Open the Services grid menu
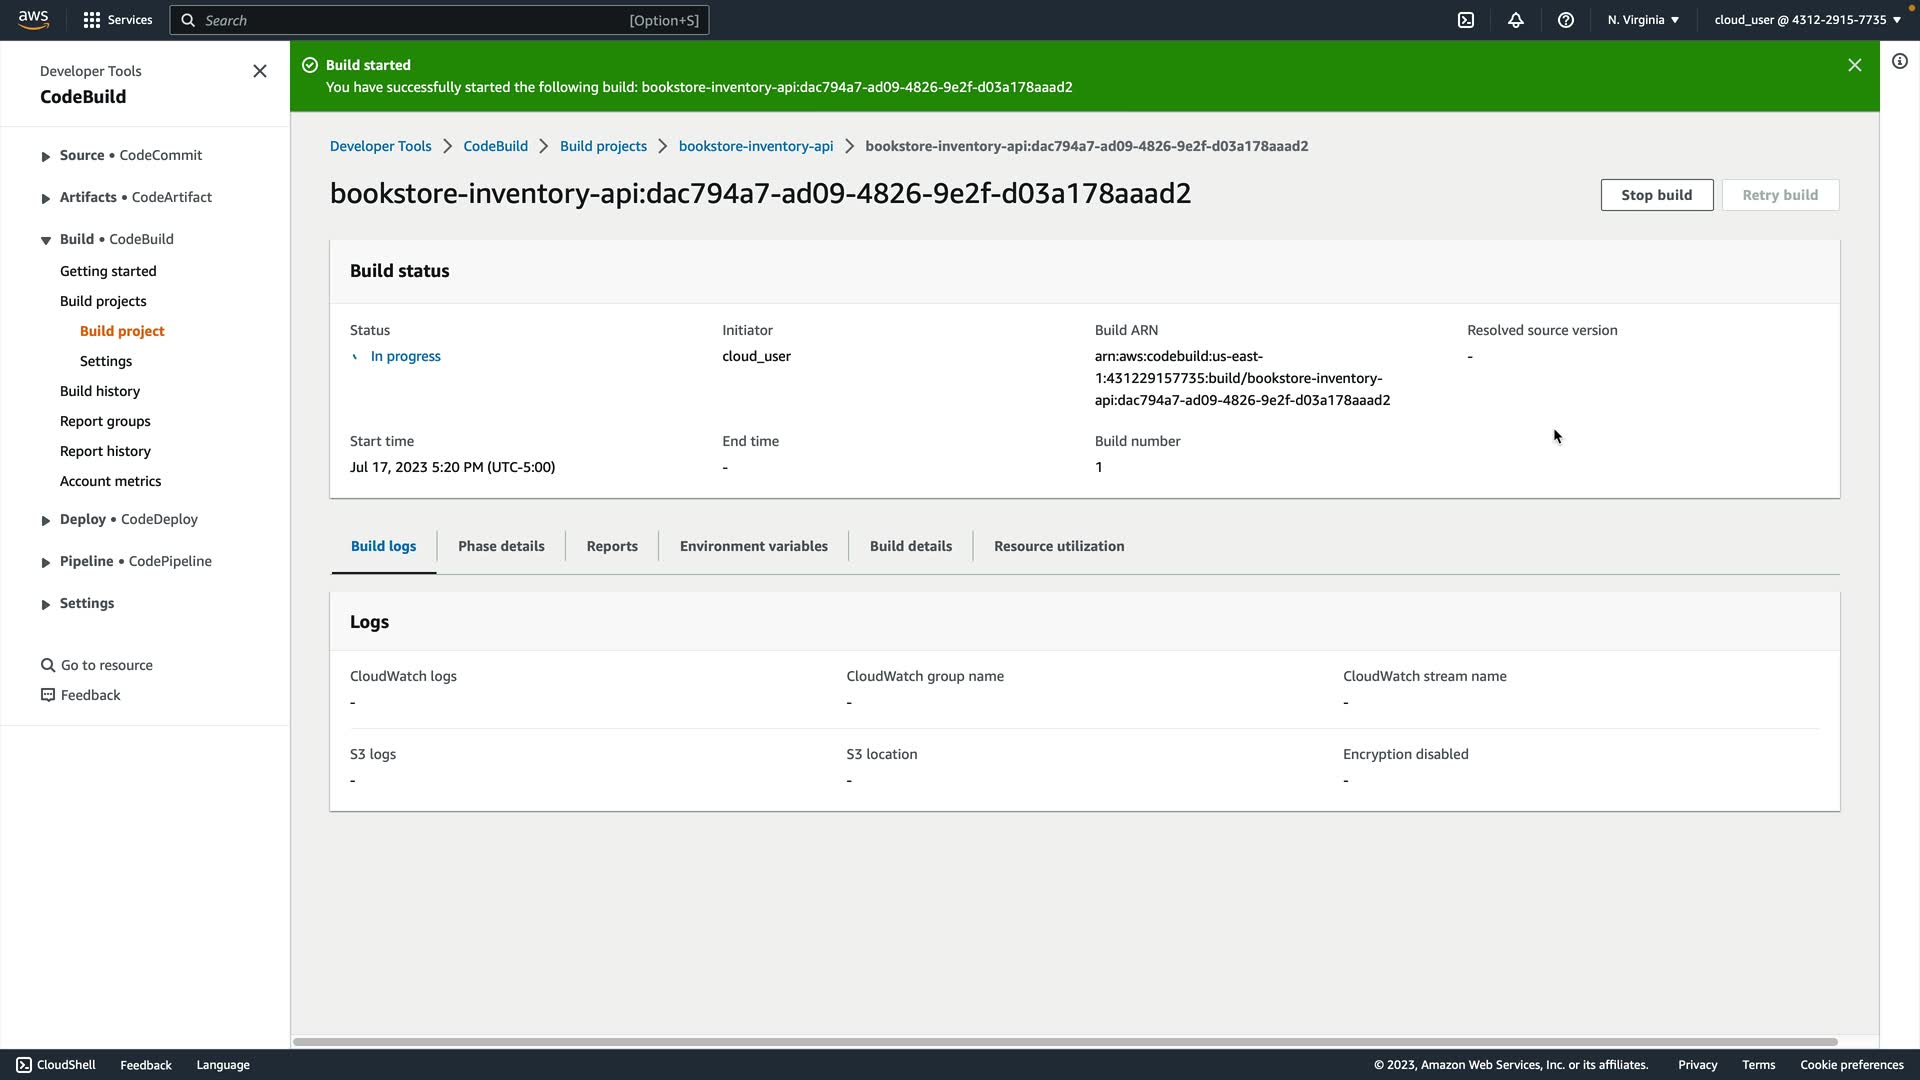 tap(118, 20)
